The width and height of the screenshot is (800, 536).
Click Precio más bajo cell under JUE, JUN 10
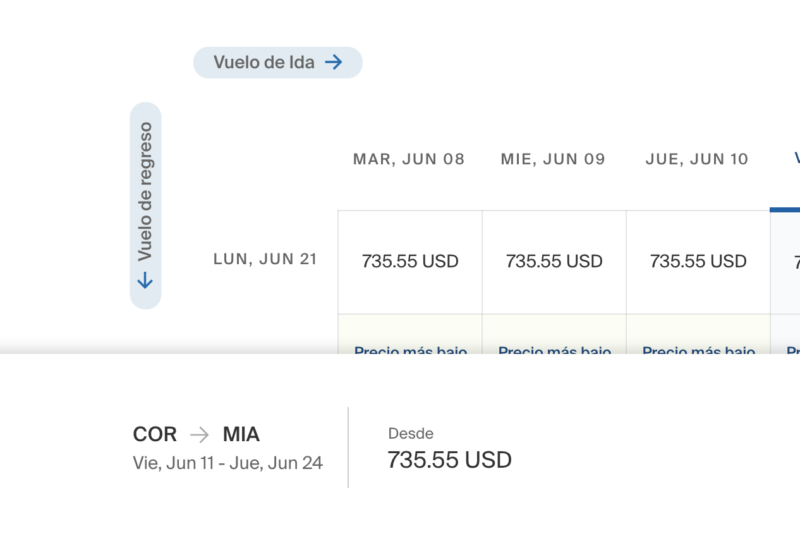coord(698,346)
